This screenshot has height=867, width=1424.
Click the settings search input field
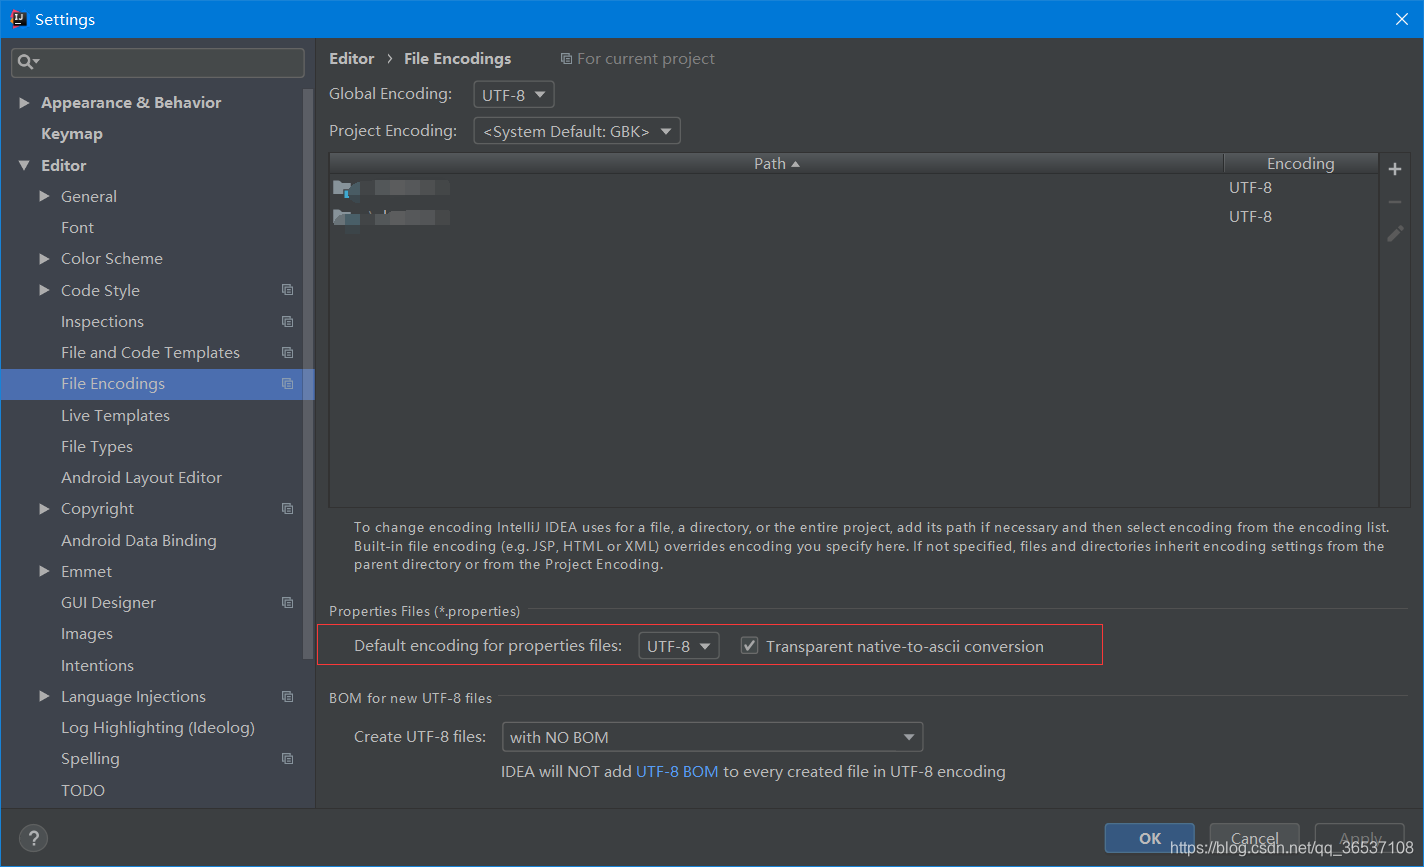pos(158,62)
